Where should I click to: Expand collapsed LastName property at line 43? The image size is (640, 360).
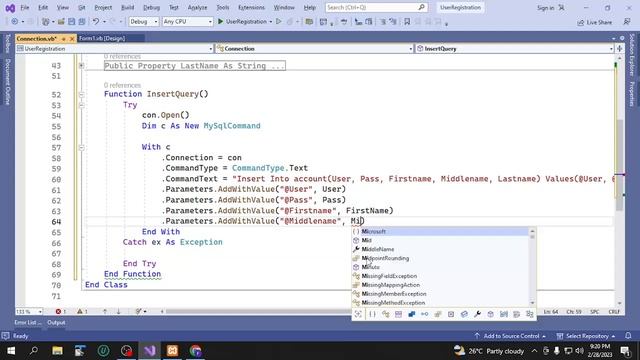(82, 65)
